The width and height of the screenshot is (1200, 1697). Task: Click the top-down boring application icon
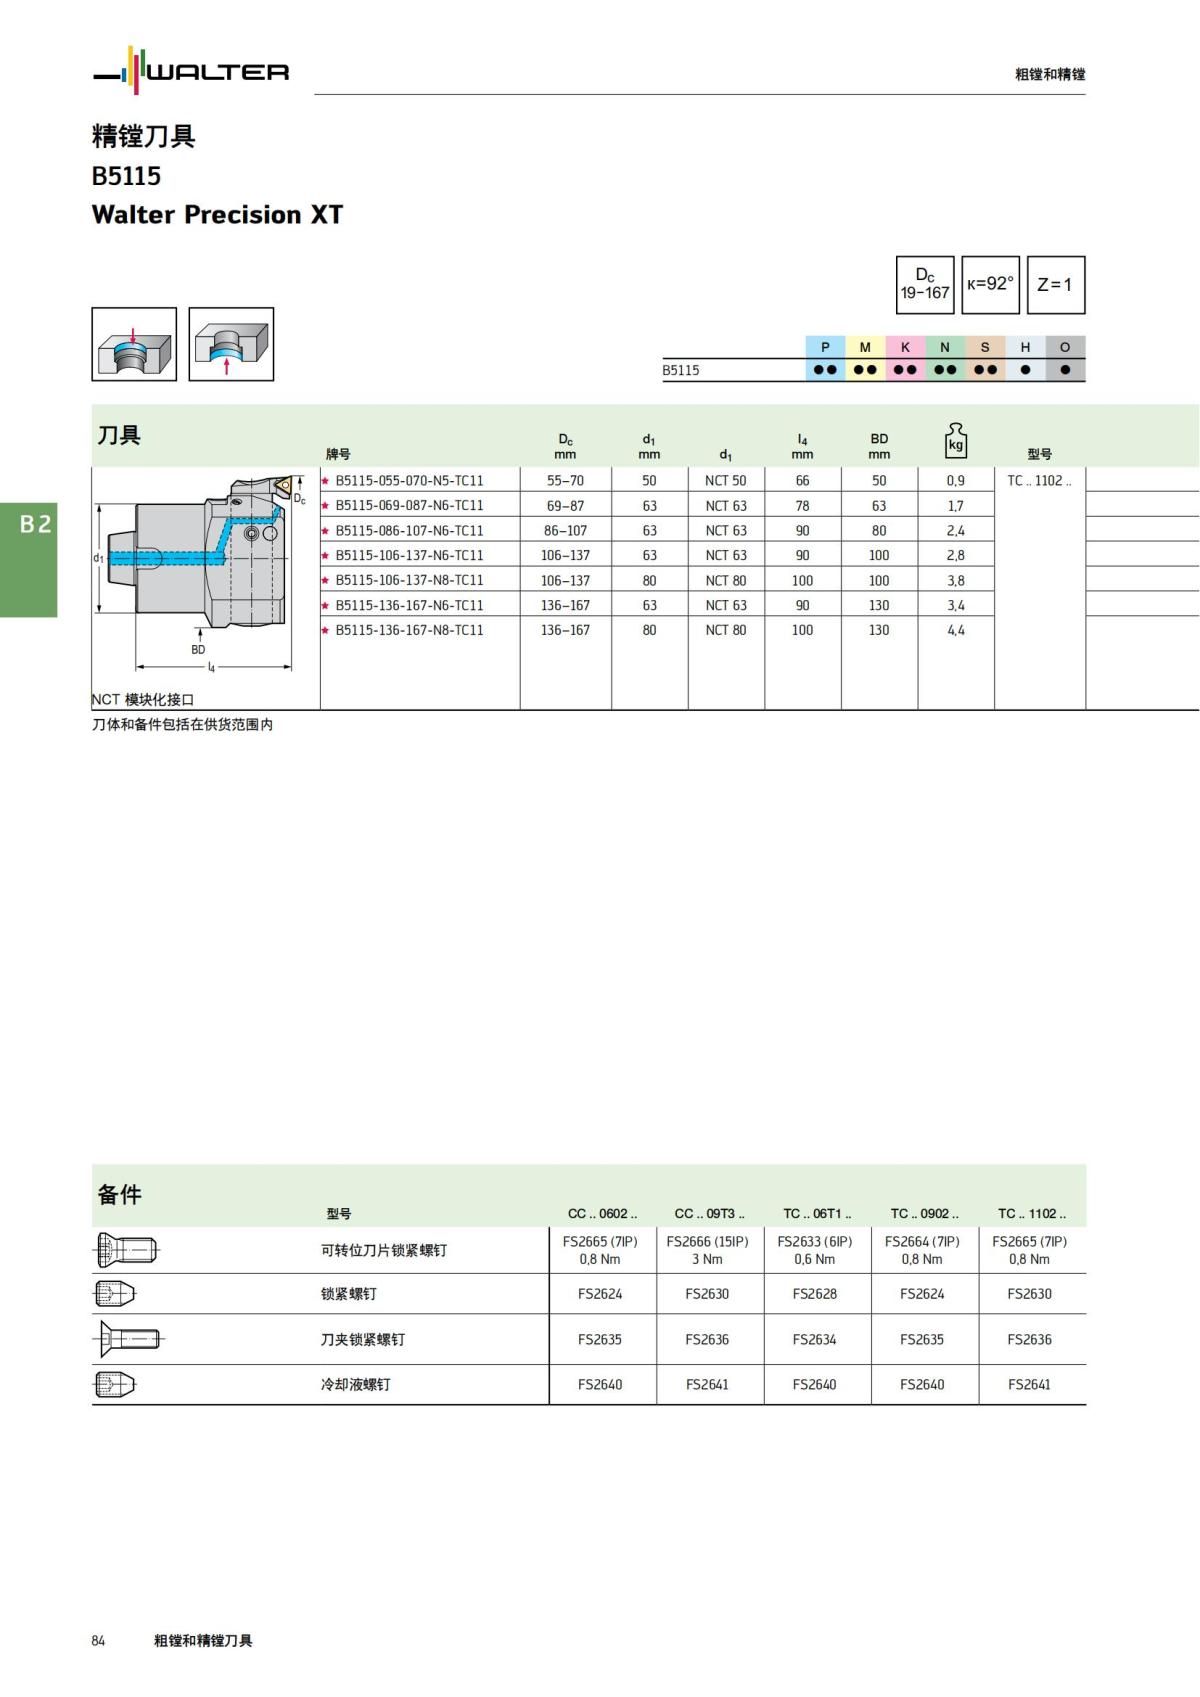click(134, 344)
